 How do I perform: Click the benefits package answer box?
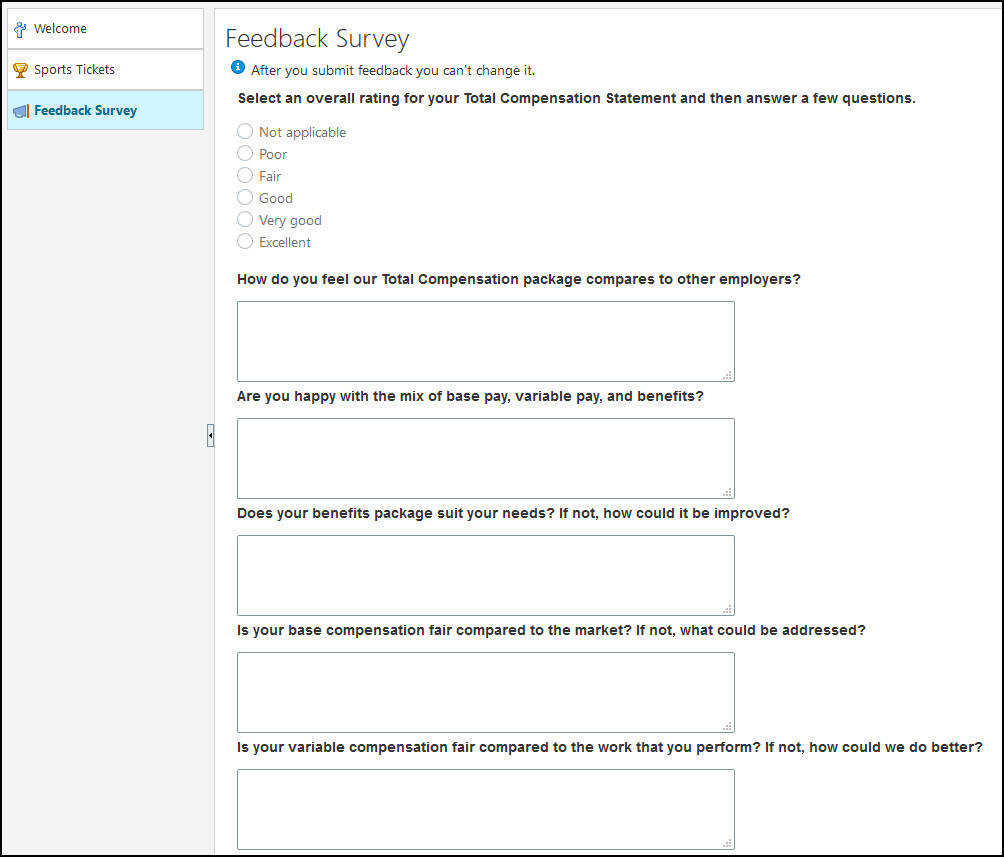pos(486,576)
